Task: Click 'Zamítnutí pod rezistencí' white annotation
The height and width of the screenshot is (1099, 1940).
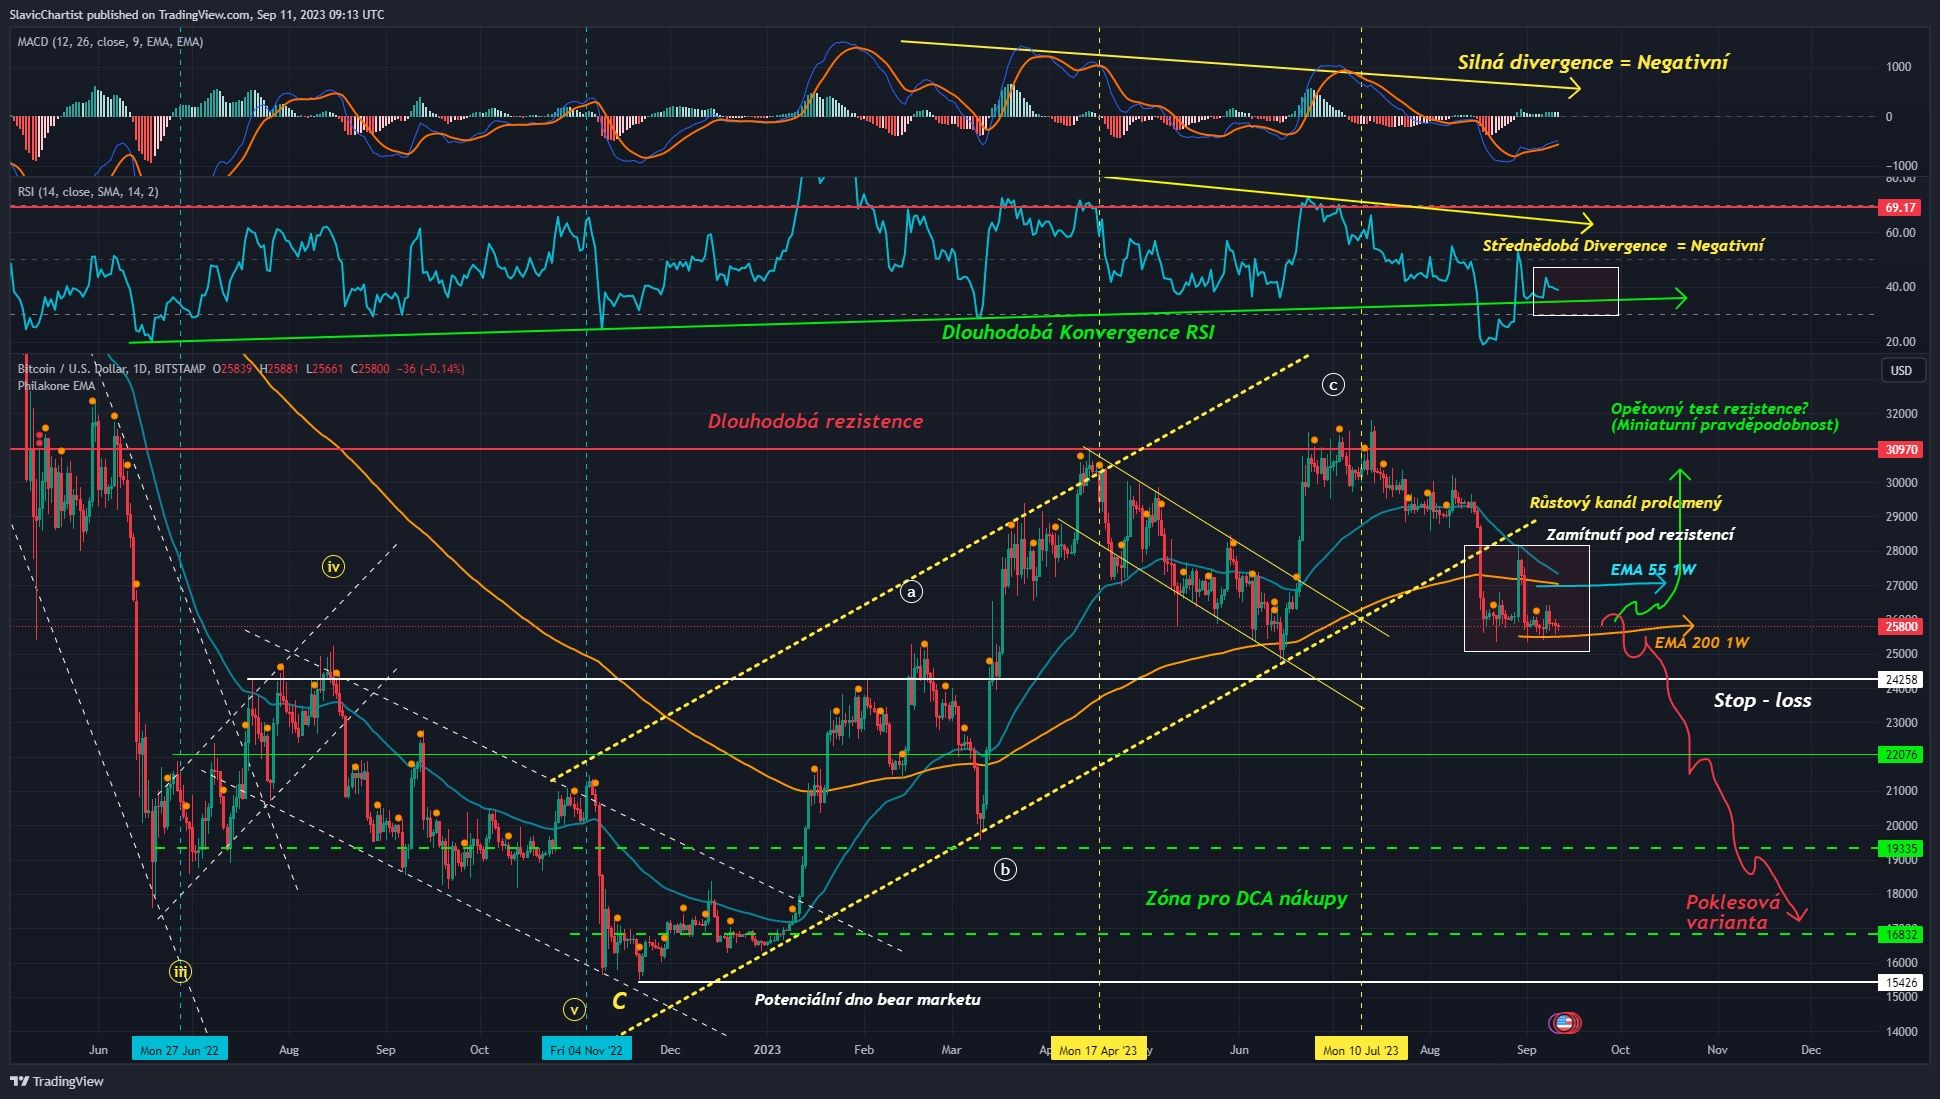Action: (x=1640, y=535)
